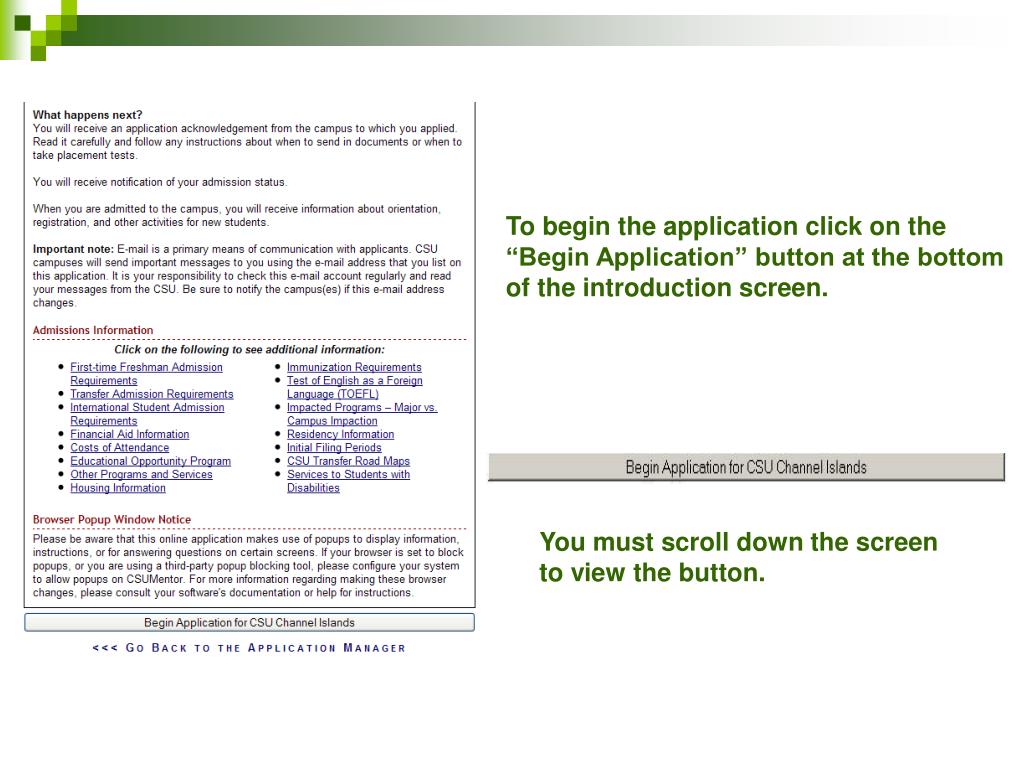Open Residency Information link
Viewport: 1024px width, 768px height.
pyautogui.click(x=340, y=434)
